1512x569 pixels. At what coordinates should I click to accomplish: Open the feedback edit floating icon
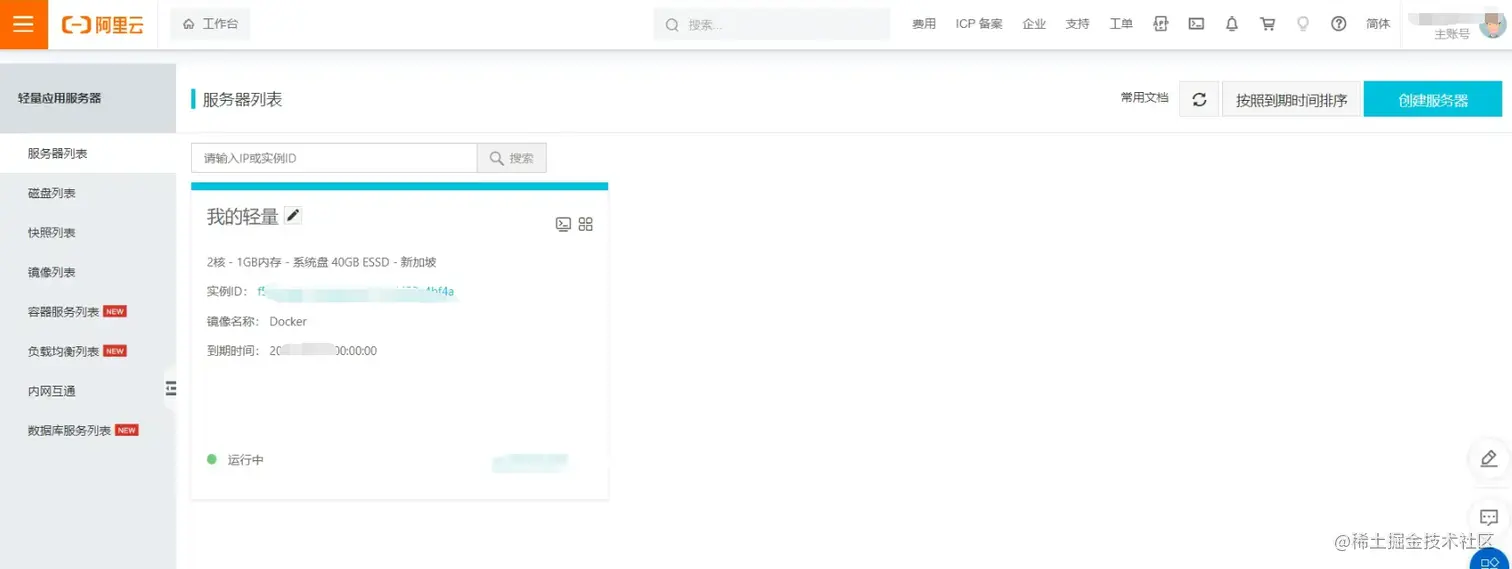click(1489, 458)
